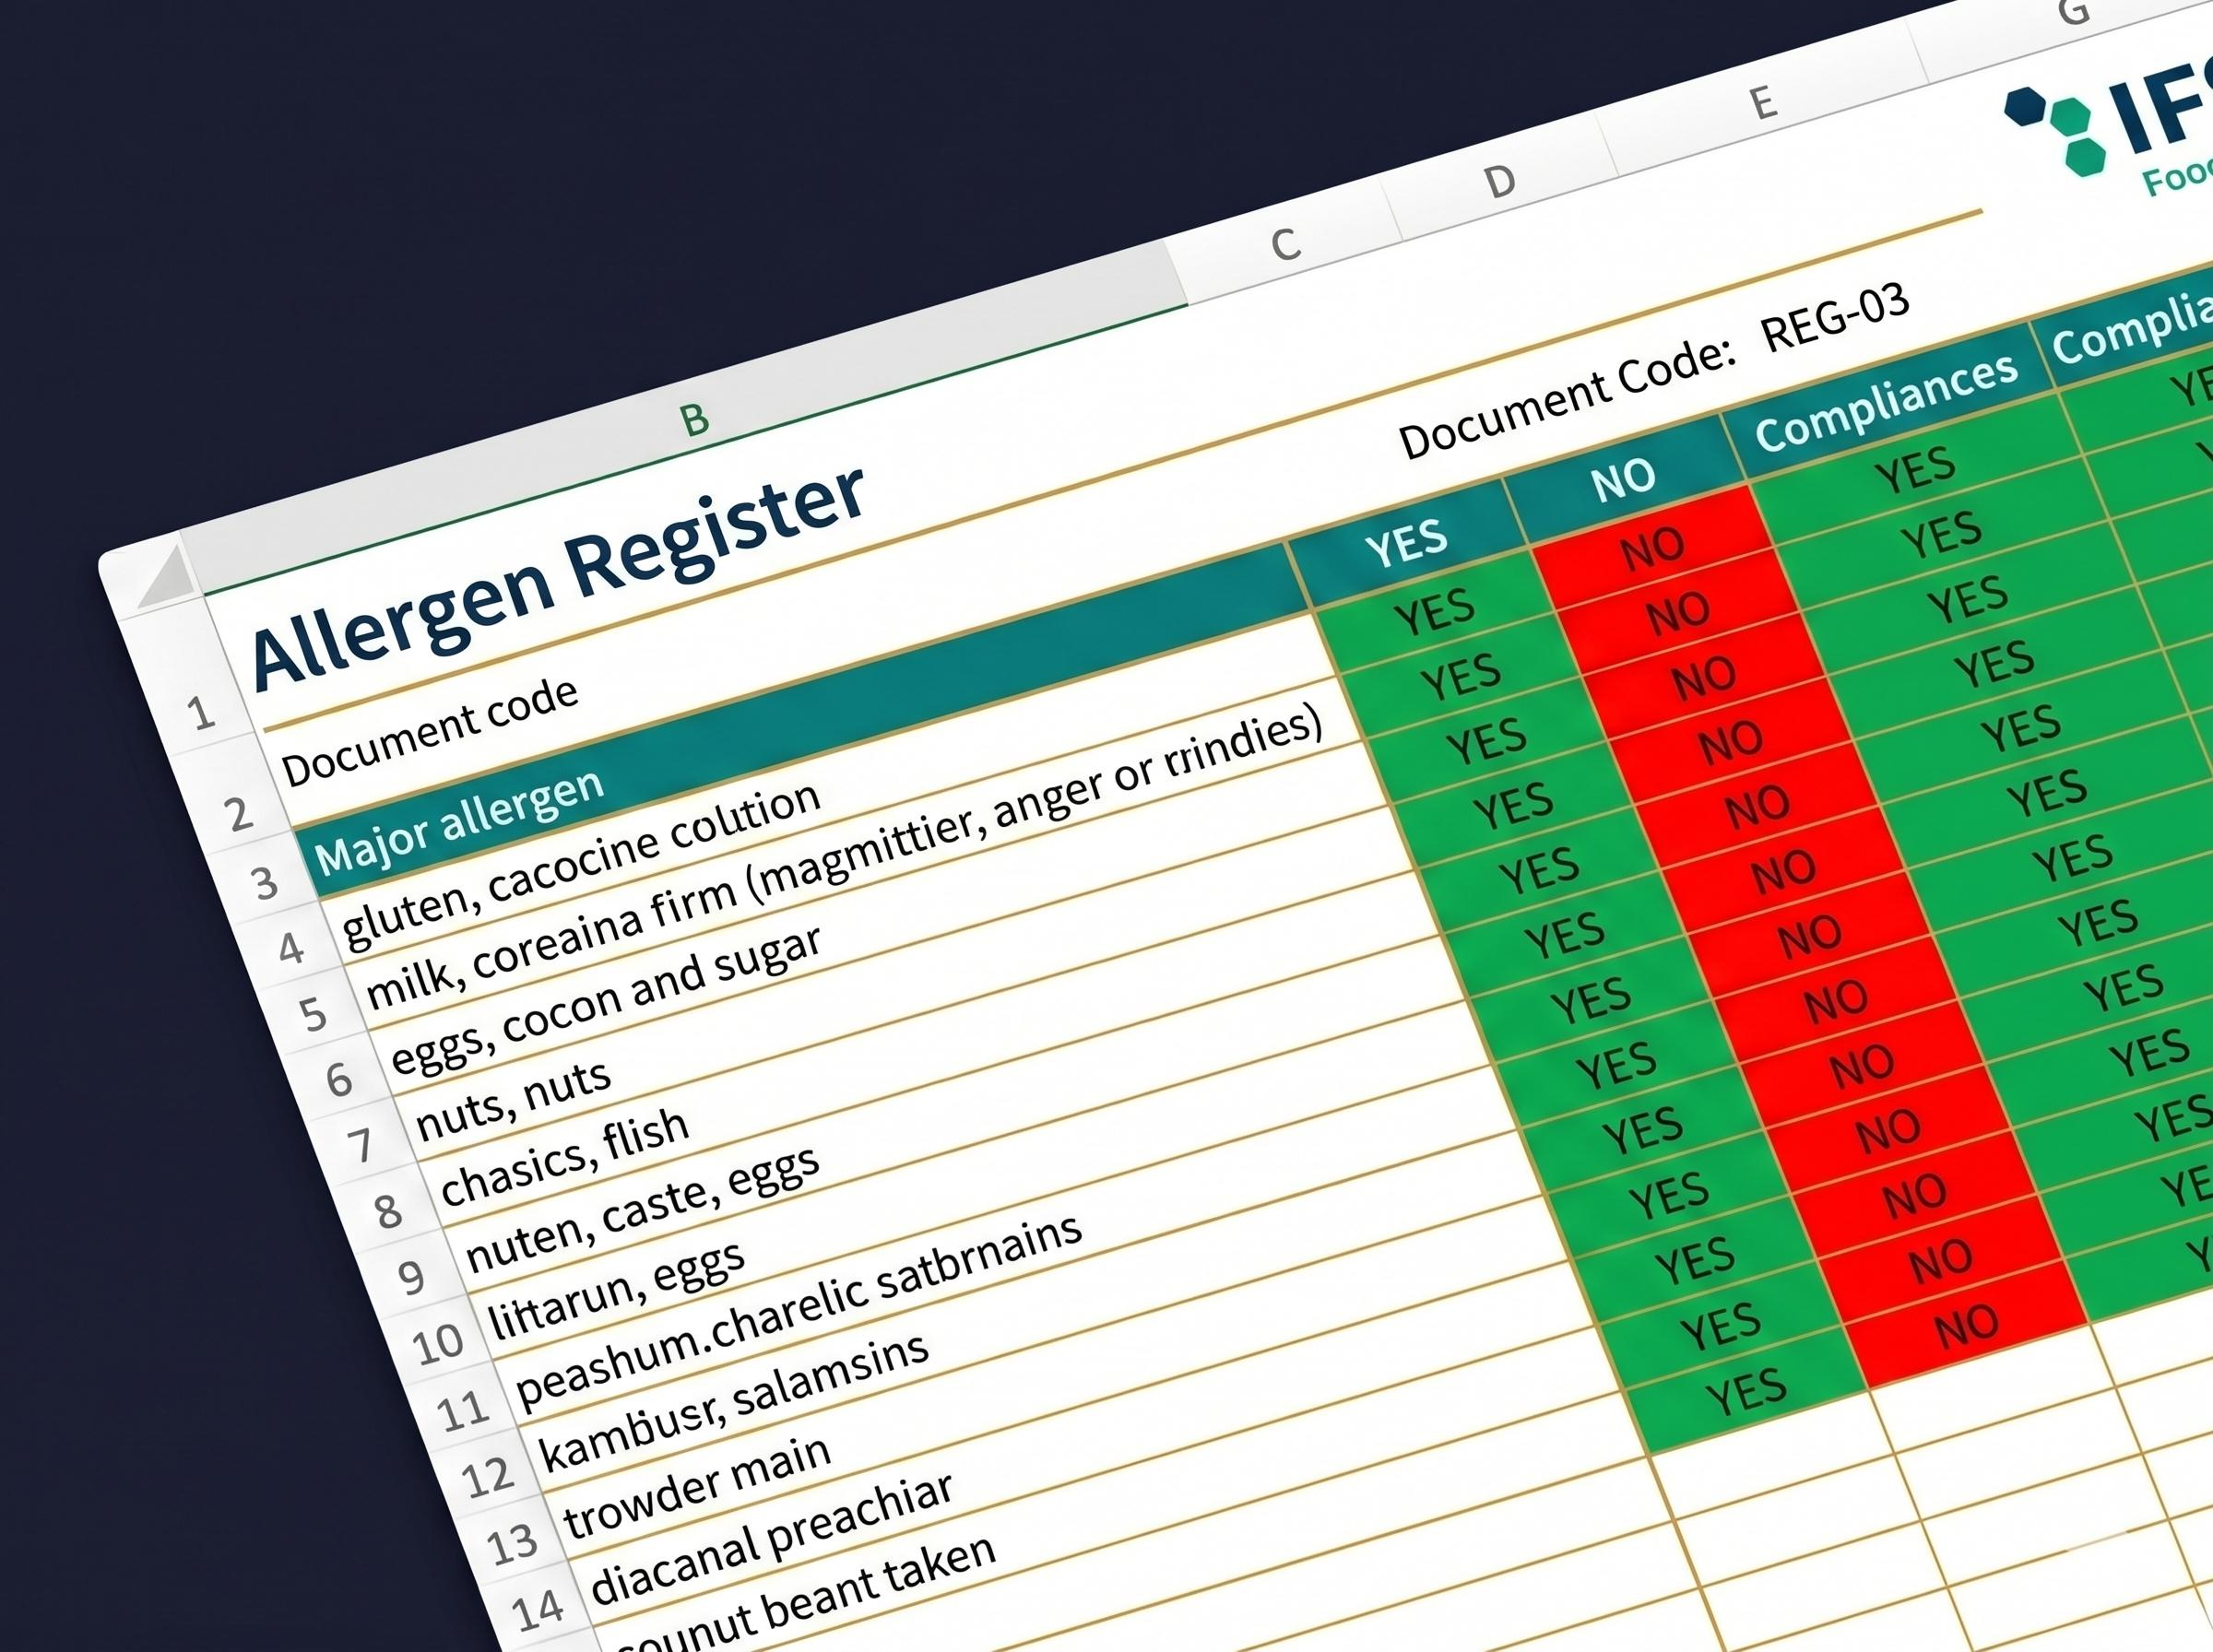Click the green YES cell in the milk row, column D
The image size is (2213, 1652).
click(x=1460, y=676)
